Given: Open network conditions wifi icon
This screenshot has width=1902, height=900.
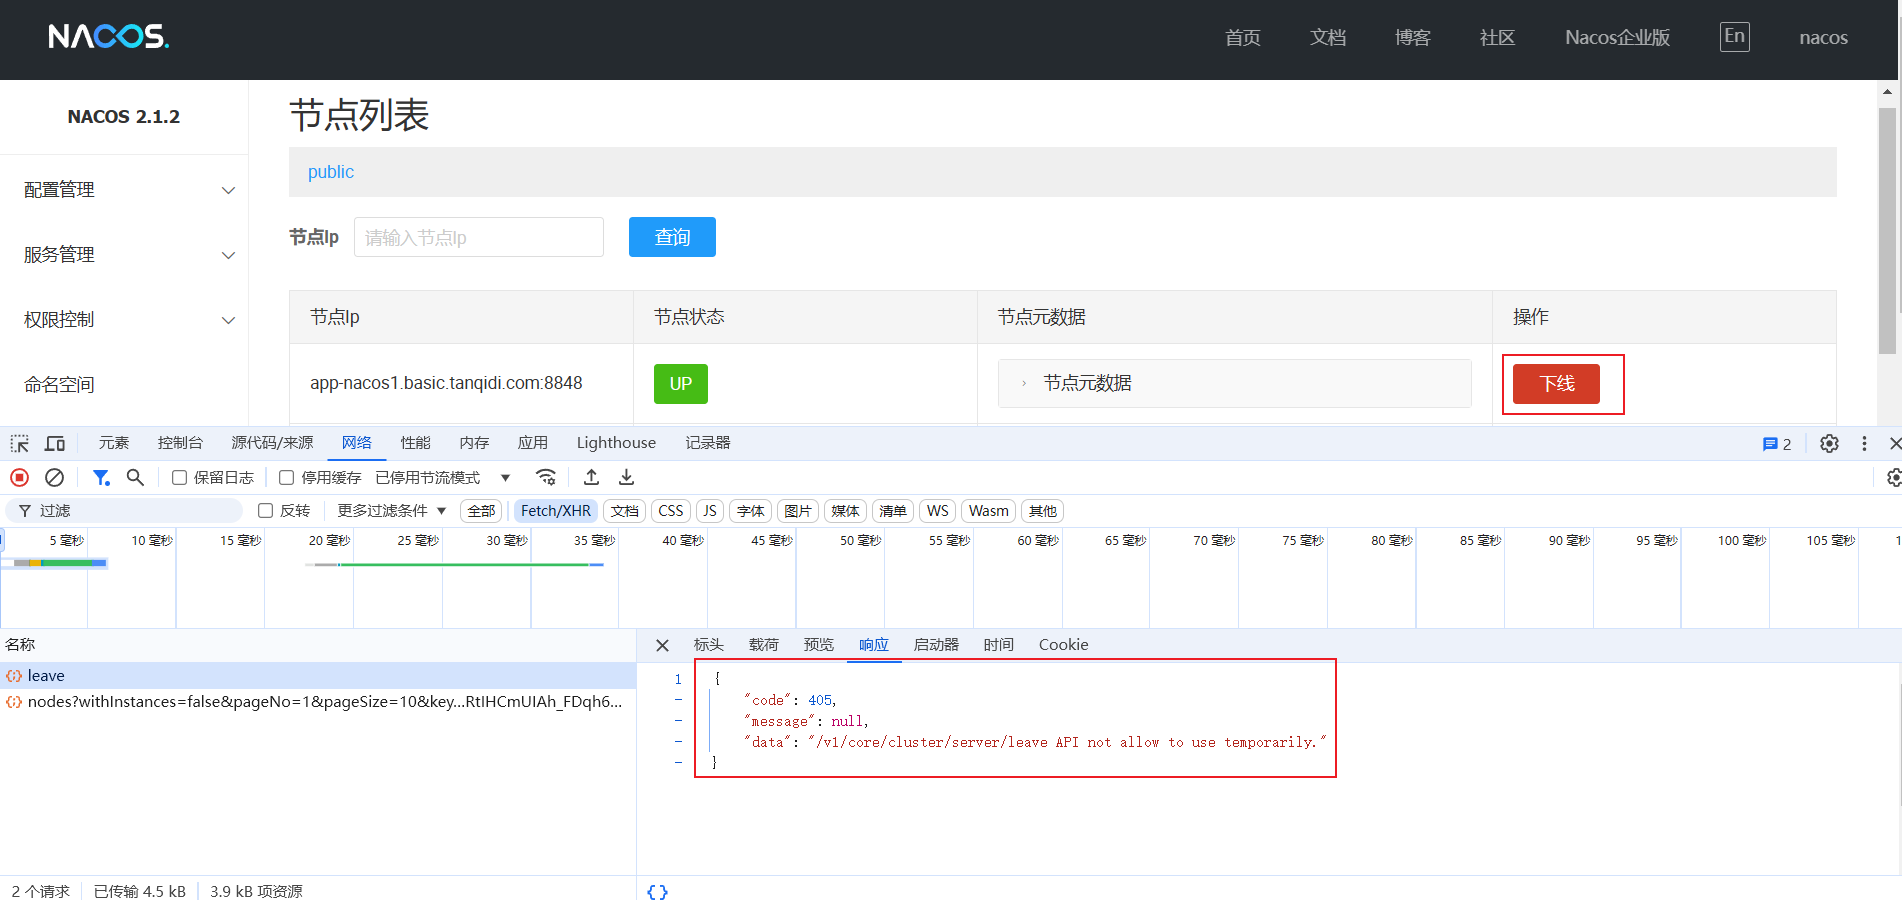Looking at the screenshot, I should (x=545, y=477).
